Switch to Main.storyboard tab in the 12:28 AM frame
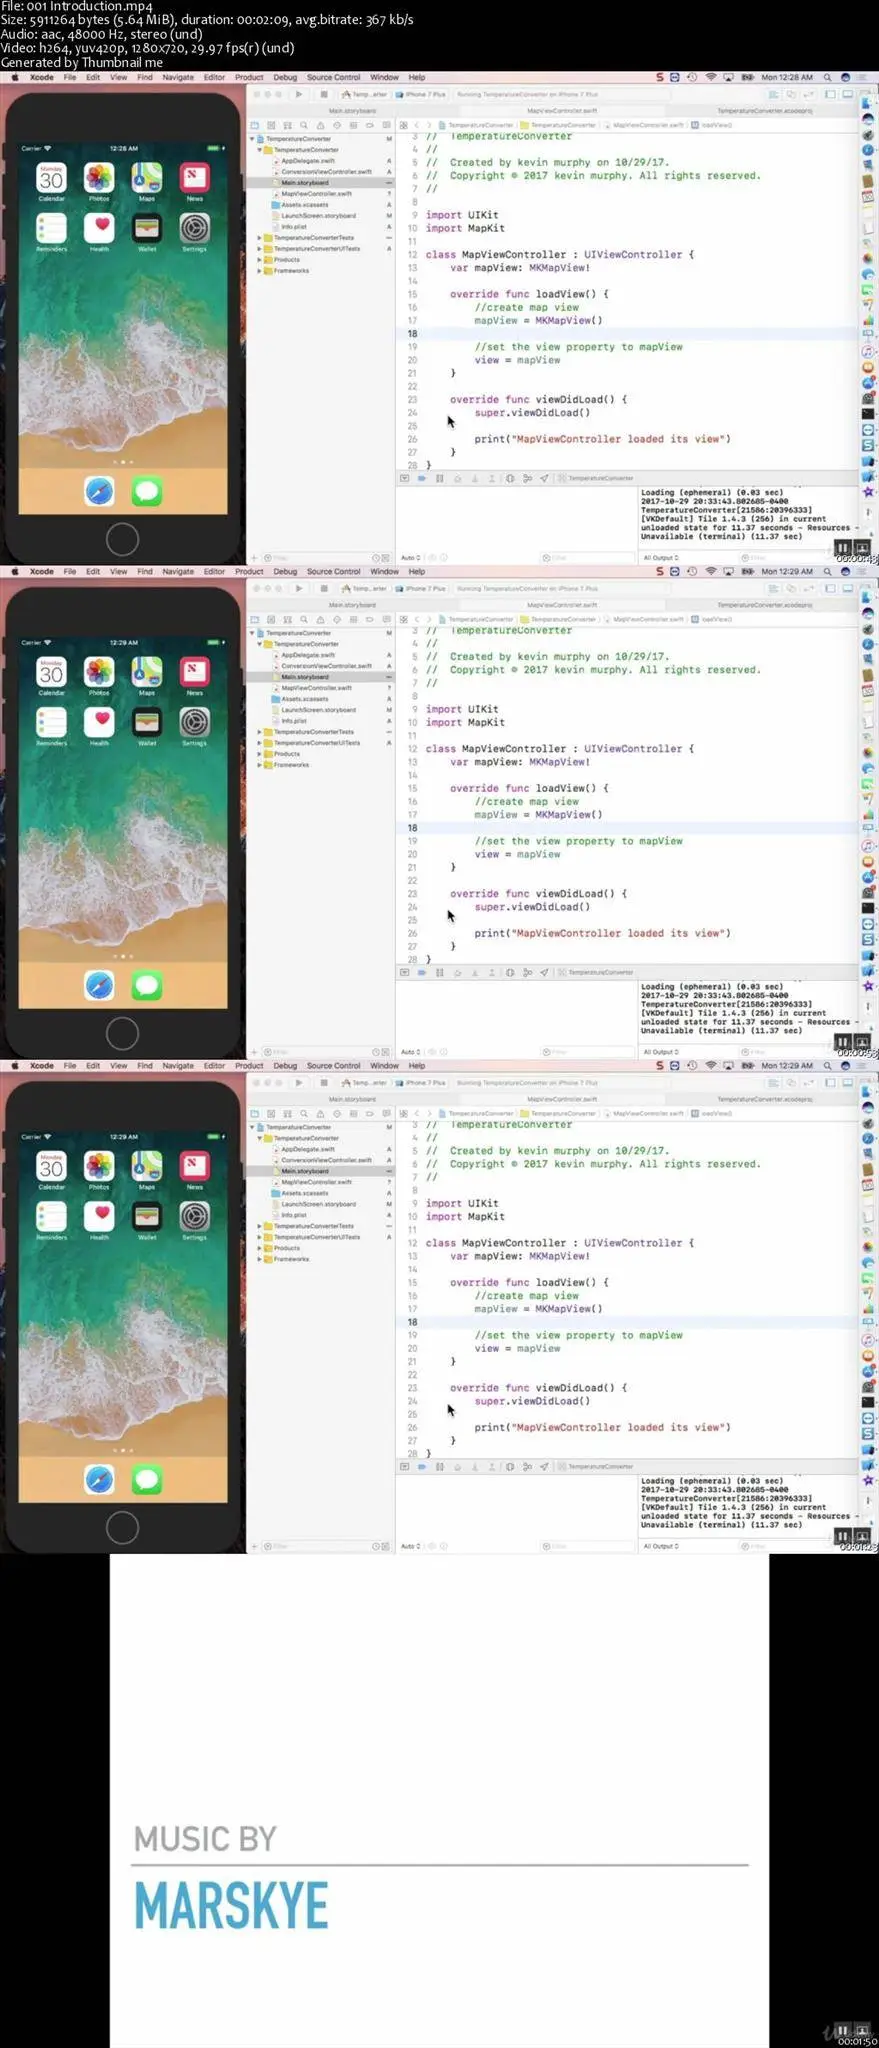The width and height of the screenshot is (879, 2048). tap(352, 111)
